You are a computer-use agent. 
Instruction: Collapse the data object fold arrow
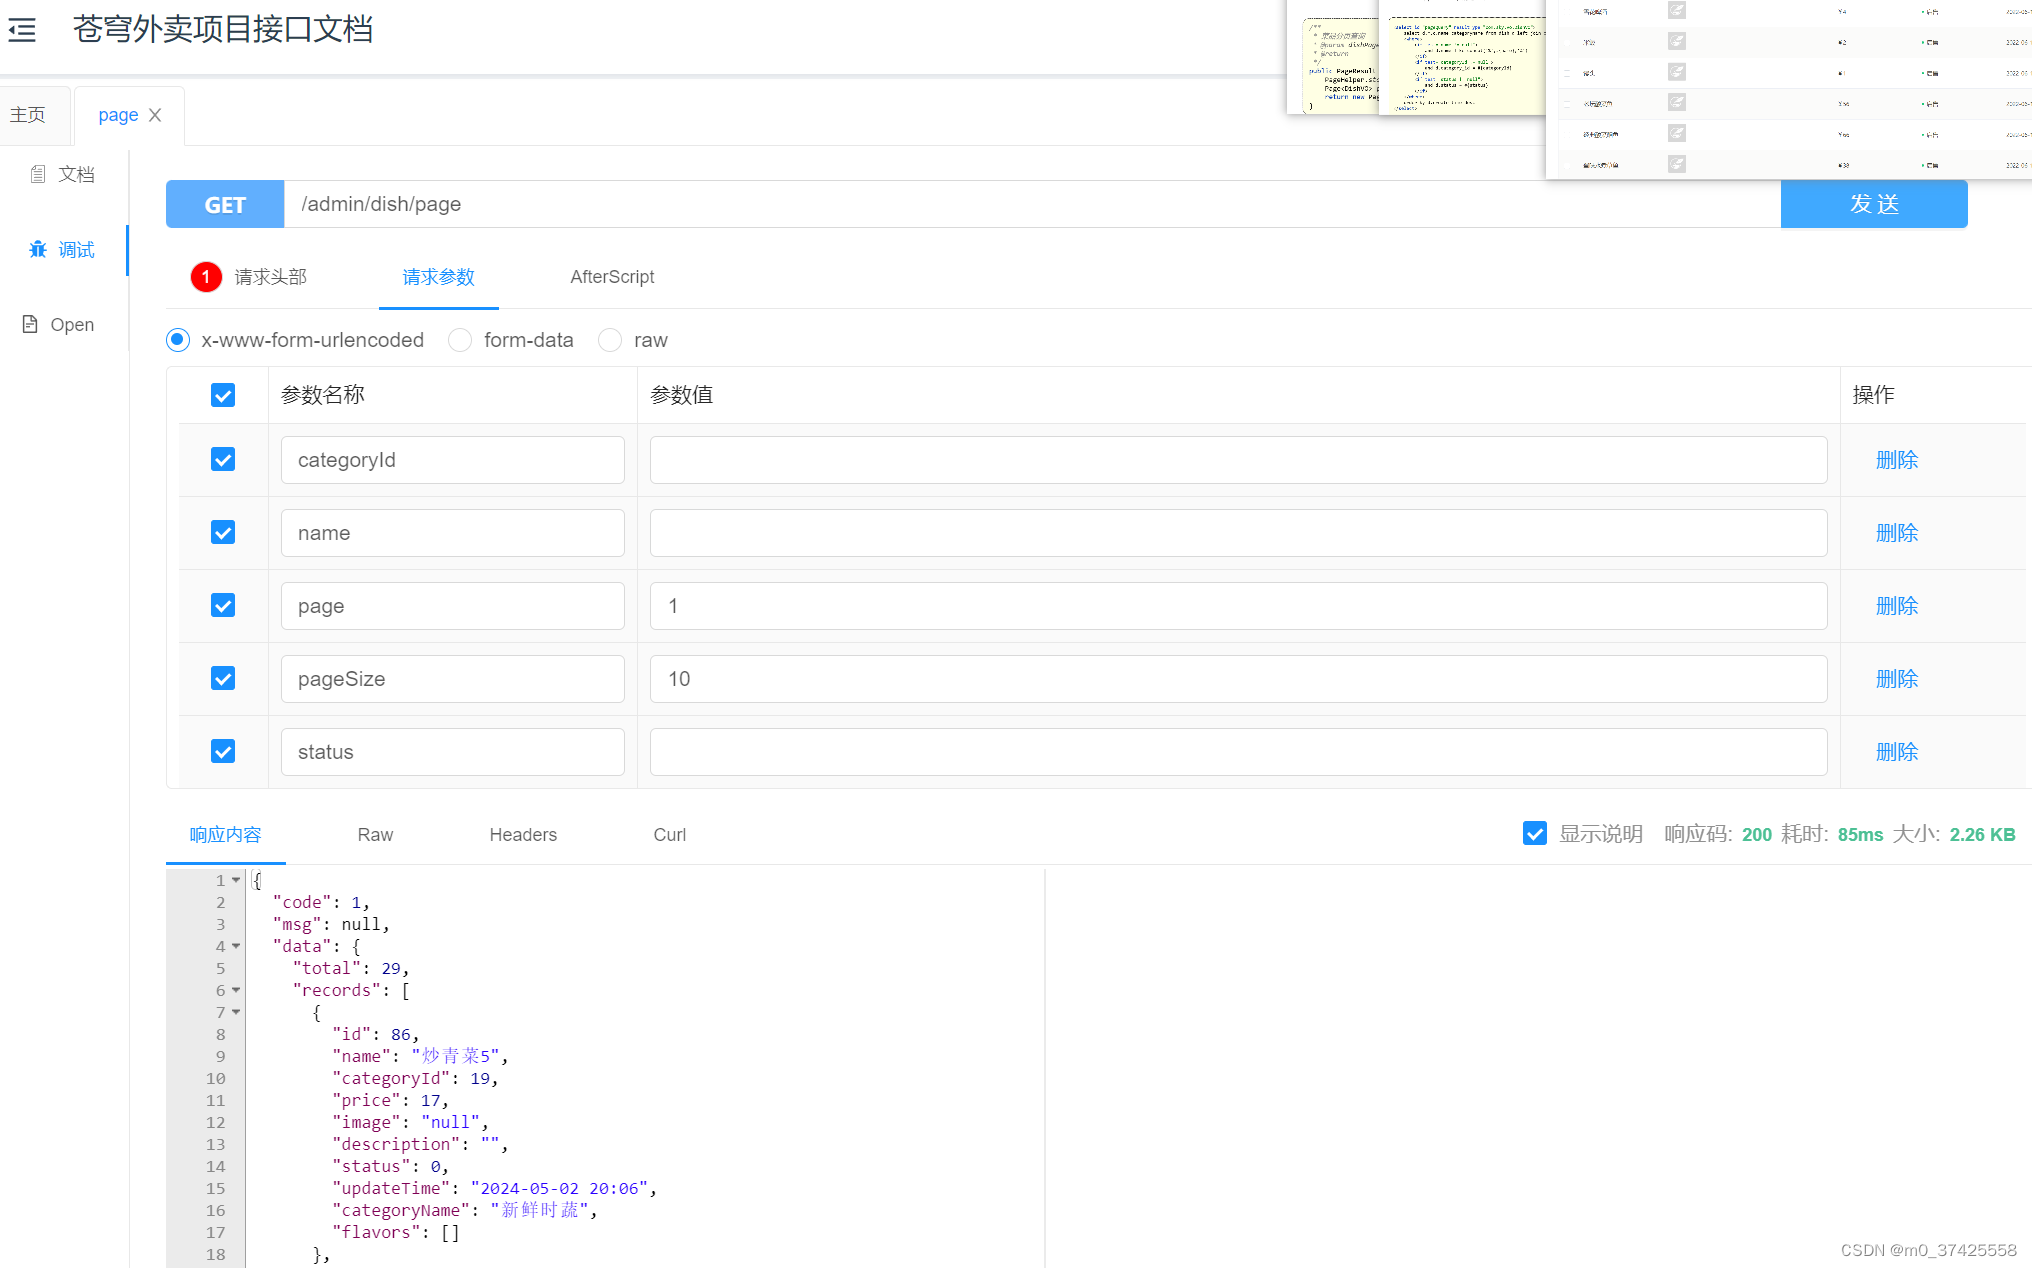236,946
